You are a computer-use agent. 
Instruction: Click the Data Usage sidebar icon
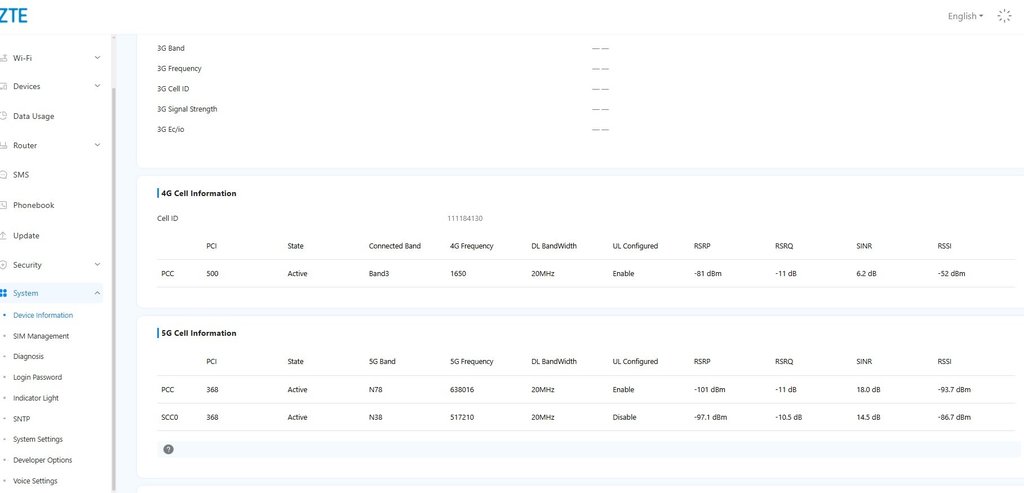coord(3,116)
